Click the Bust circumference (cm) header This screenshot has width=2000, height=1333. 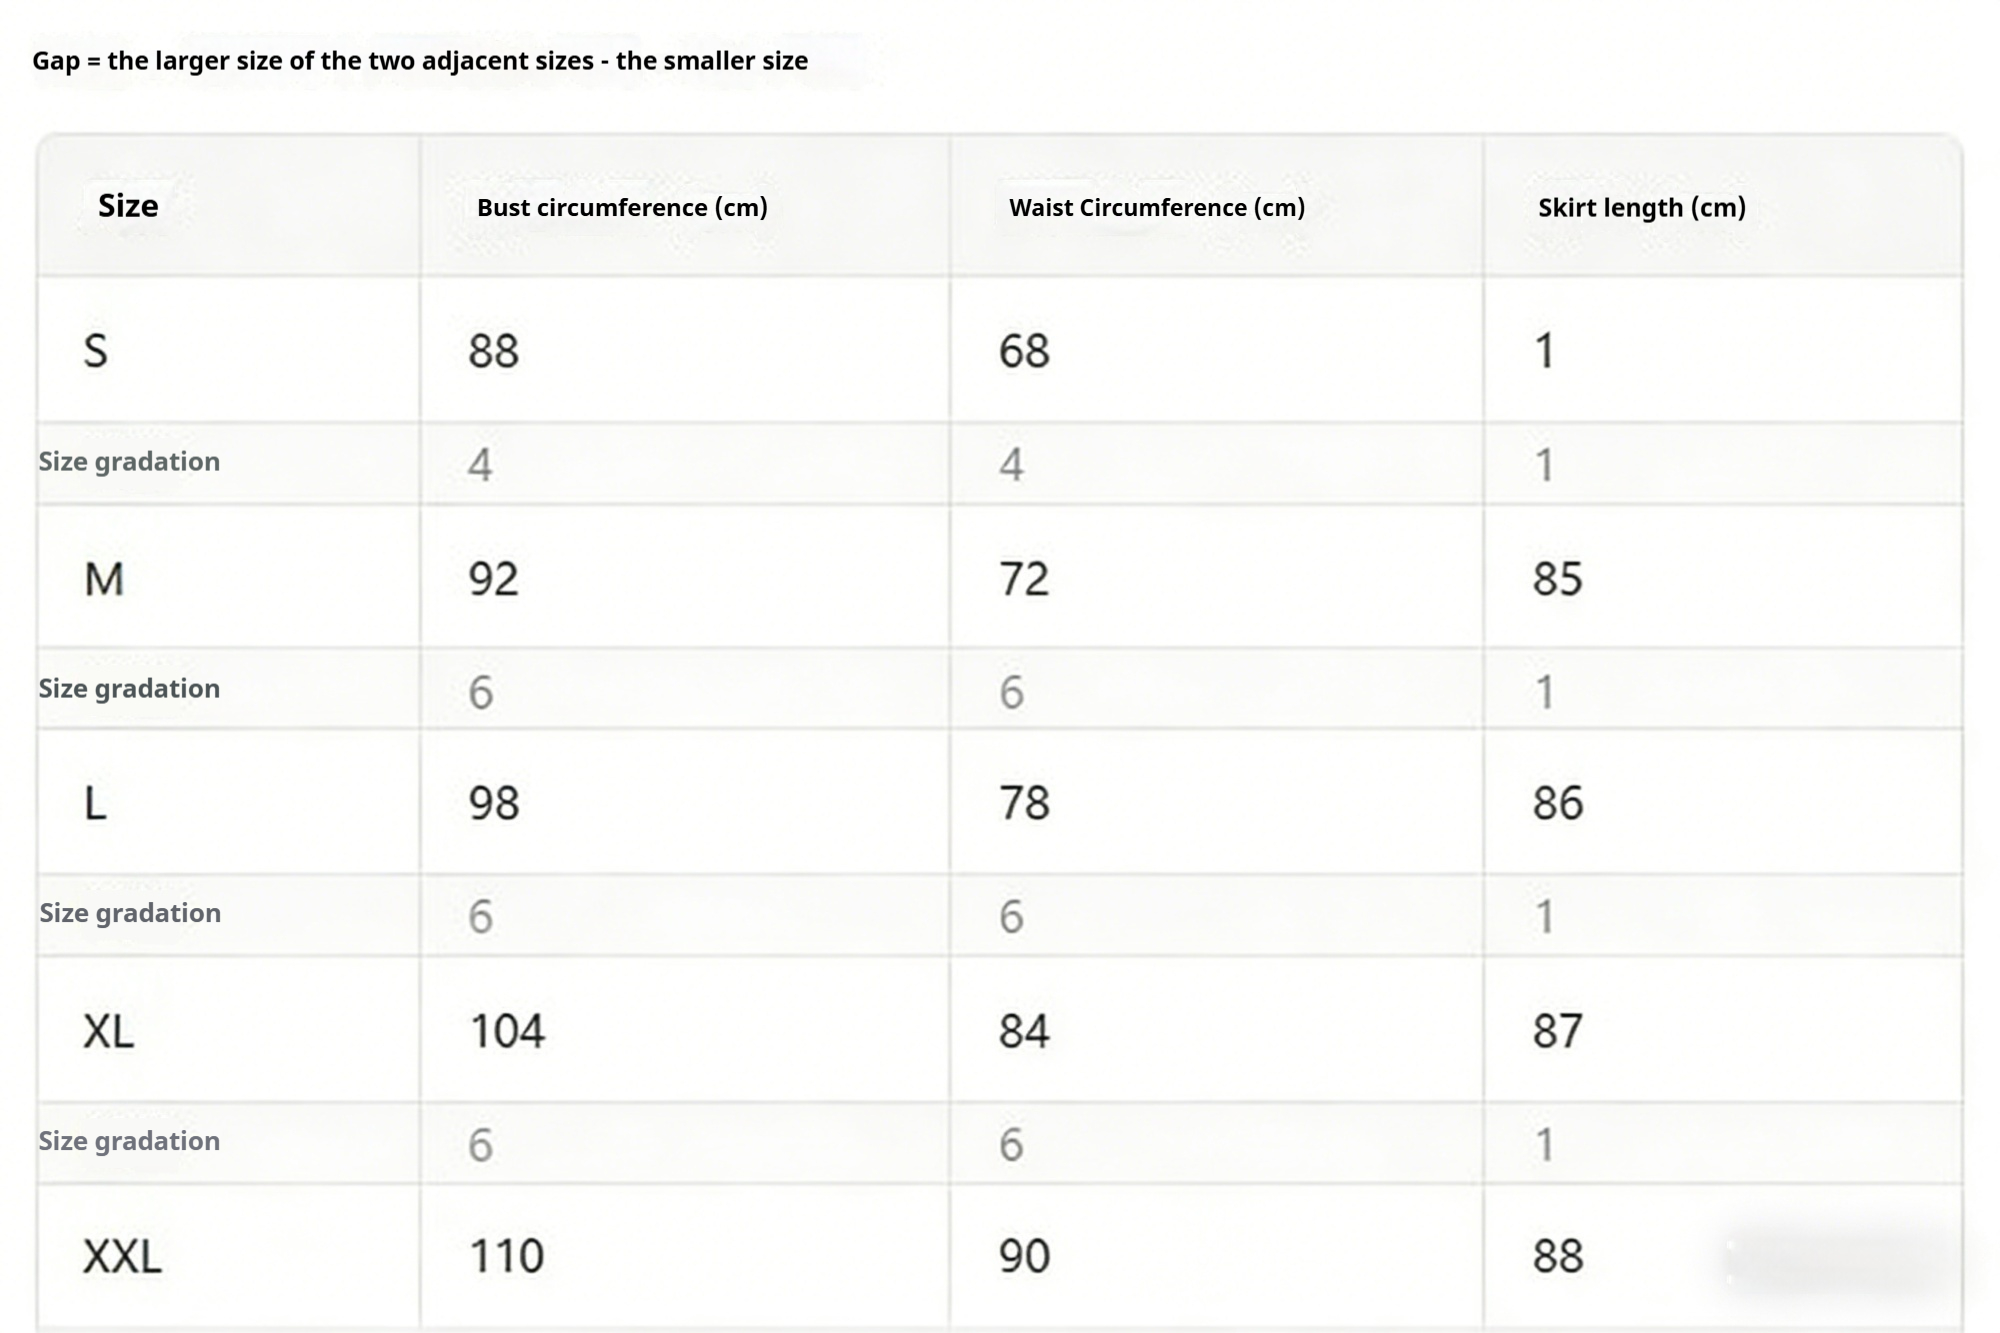coord(622,207)
